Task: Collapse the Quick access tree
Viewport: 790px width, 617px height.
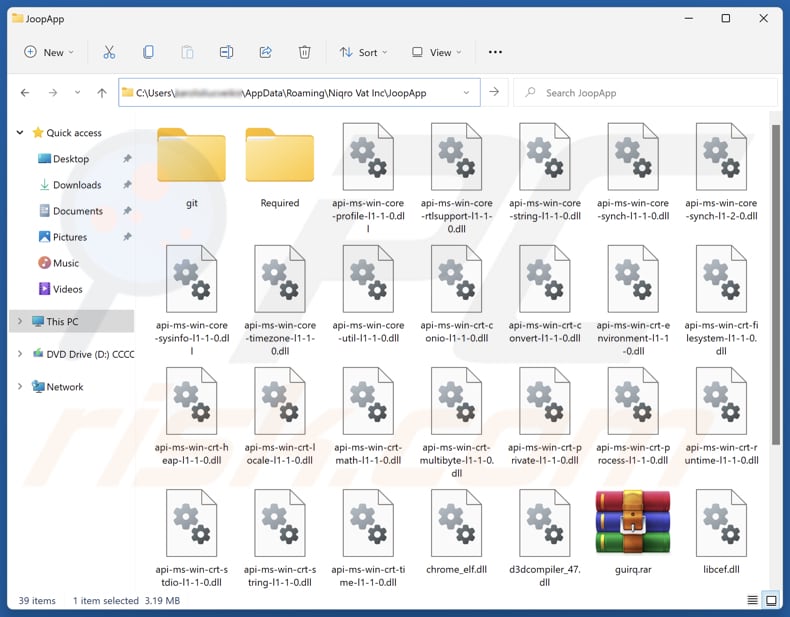Action: point(20,132)
